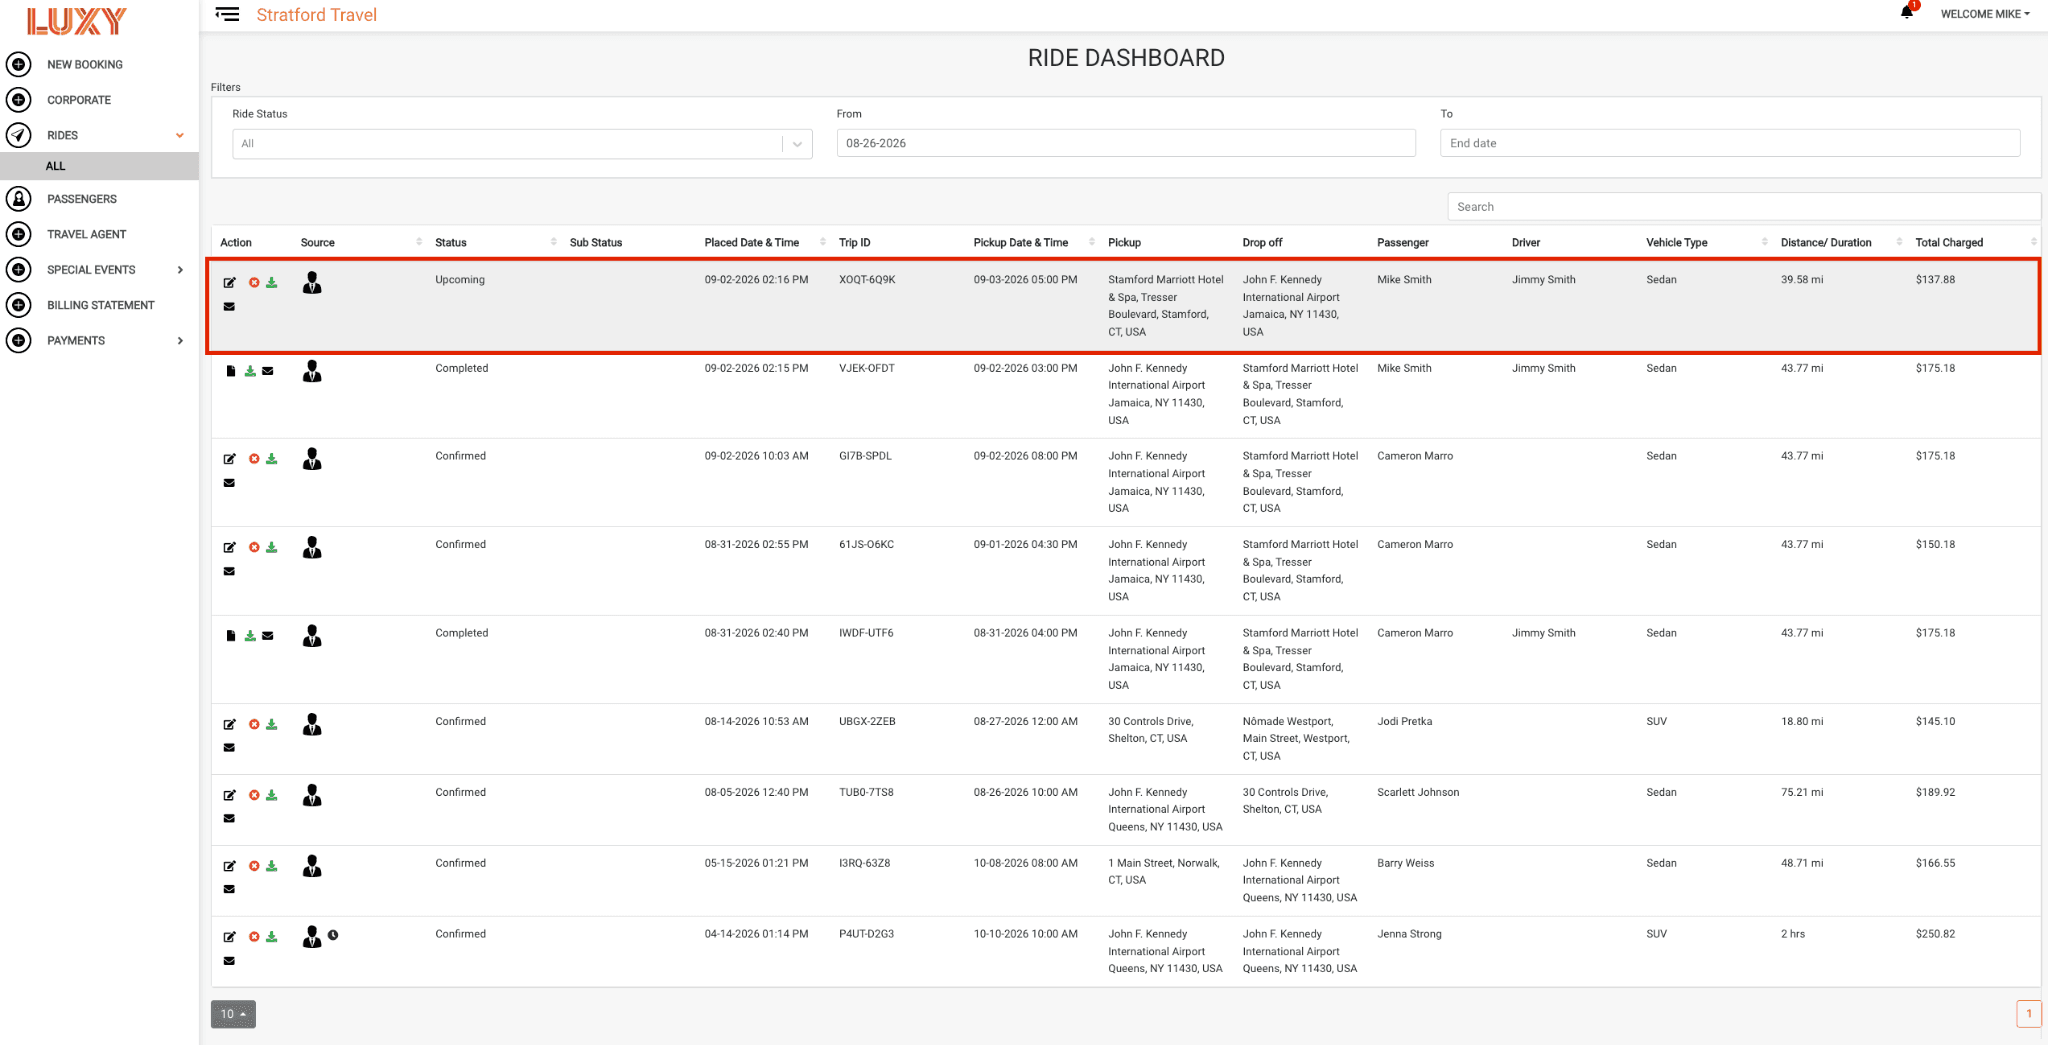Cancel ride XOQT-6Q9K with red X icon
The width and height of the screenshot is (2048, 1045).
tap(254, 283)
